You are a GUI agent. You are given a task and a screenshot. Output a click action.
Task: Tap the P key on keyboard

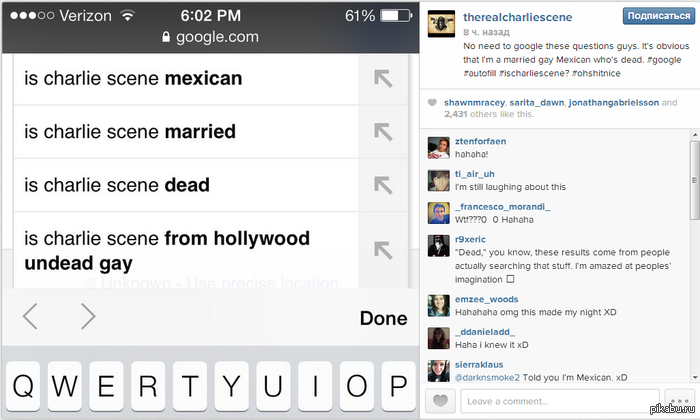[x=398, y=387]
